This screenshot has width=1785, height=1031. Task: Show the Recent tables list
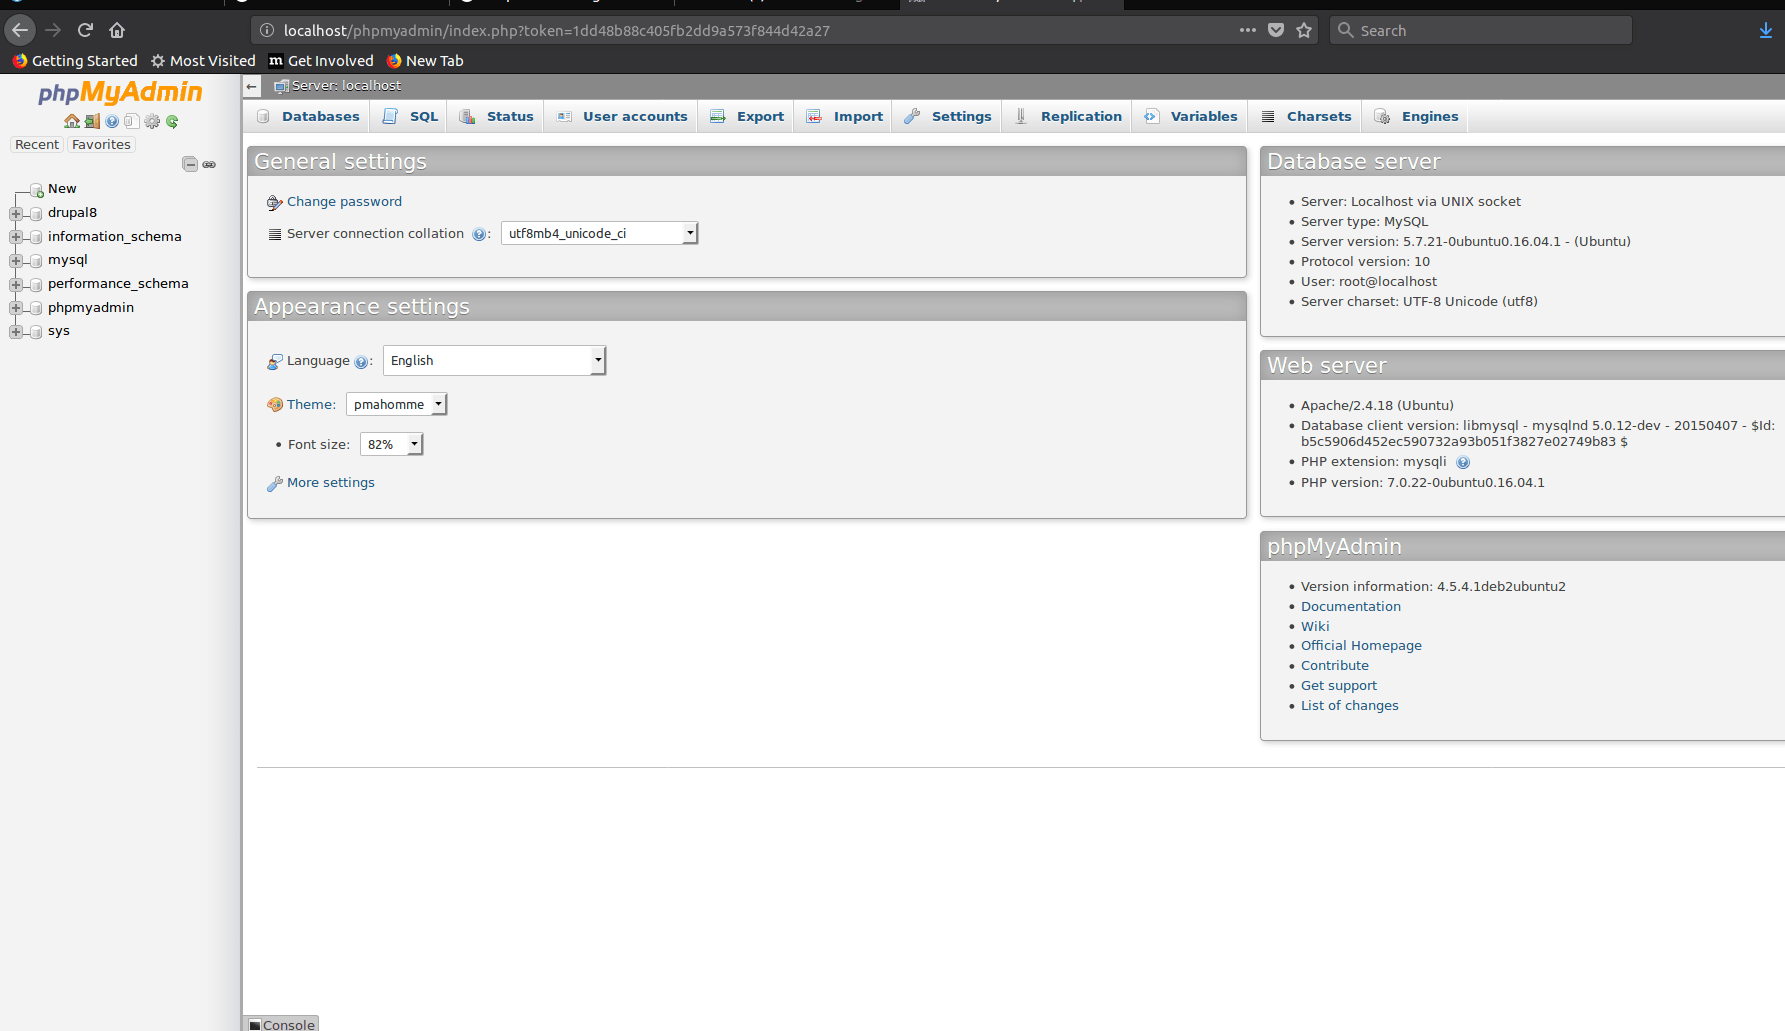[37, 145]
